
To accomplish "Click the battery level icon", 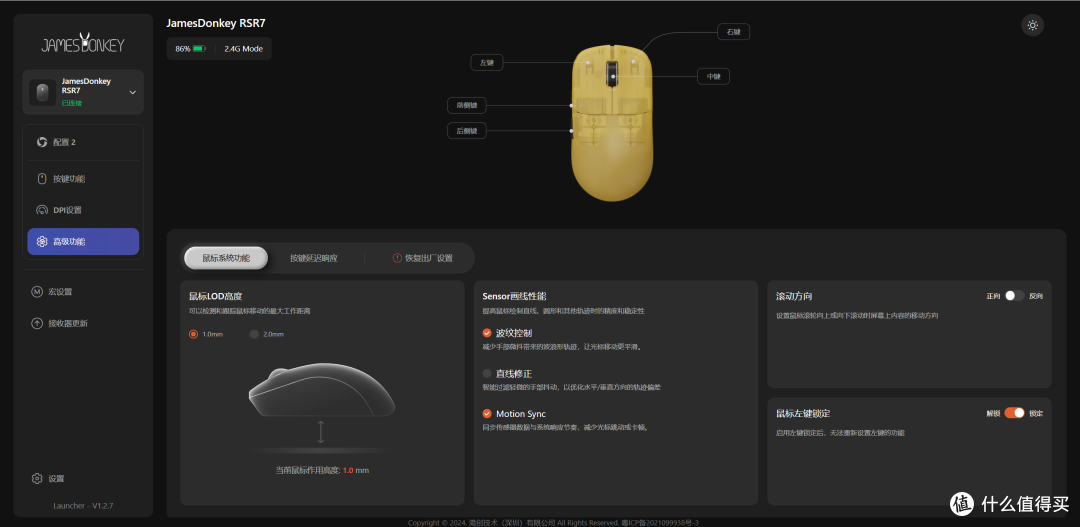I will click(199, 49).
